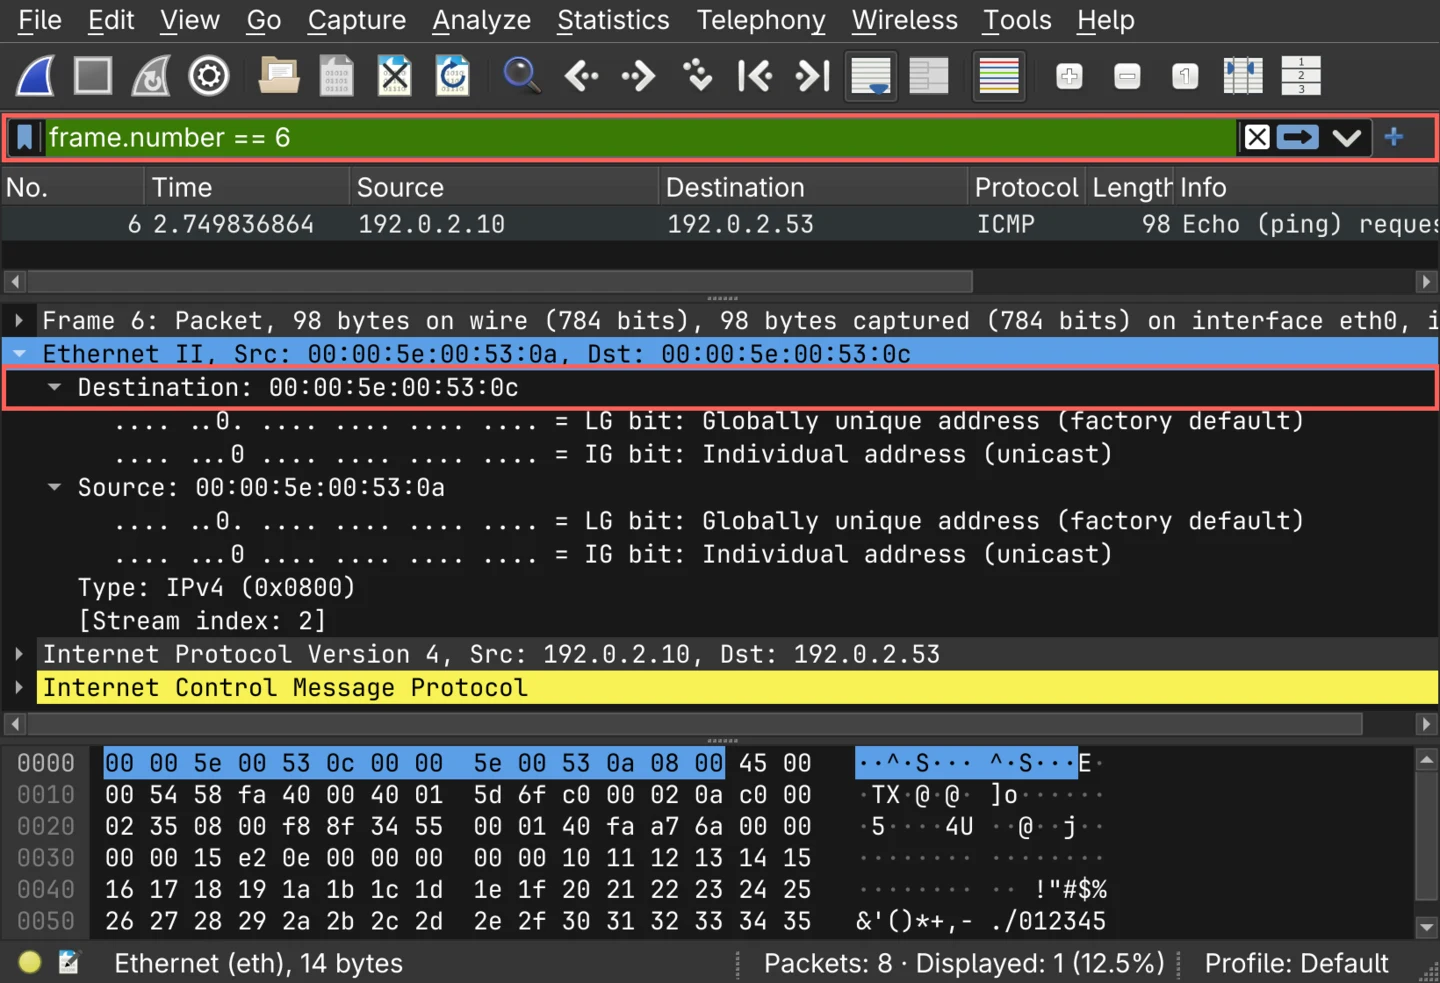Screen dimensions: 1440x983
Task: Reload this capture file
Action: coord(453,76)
